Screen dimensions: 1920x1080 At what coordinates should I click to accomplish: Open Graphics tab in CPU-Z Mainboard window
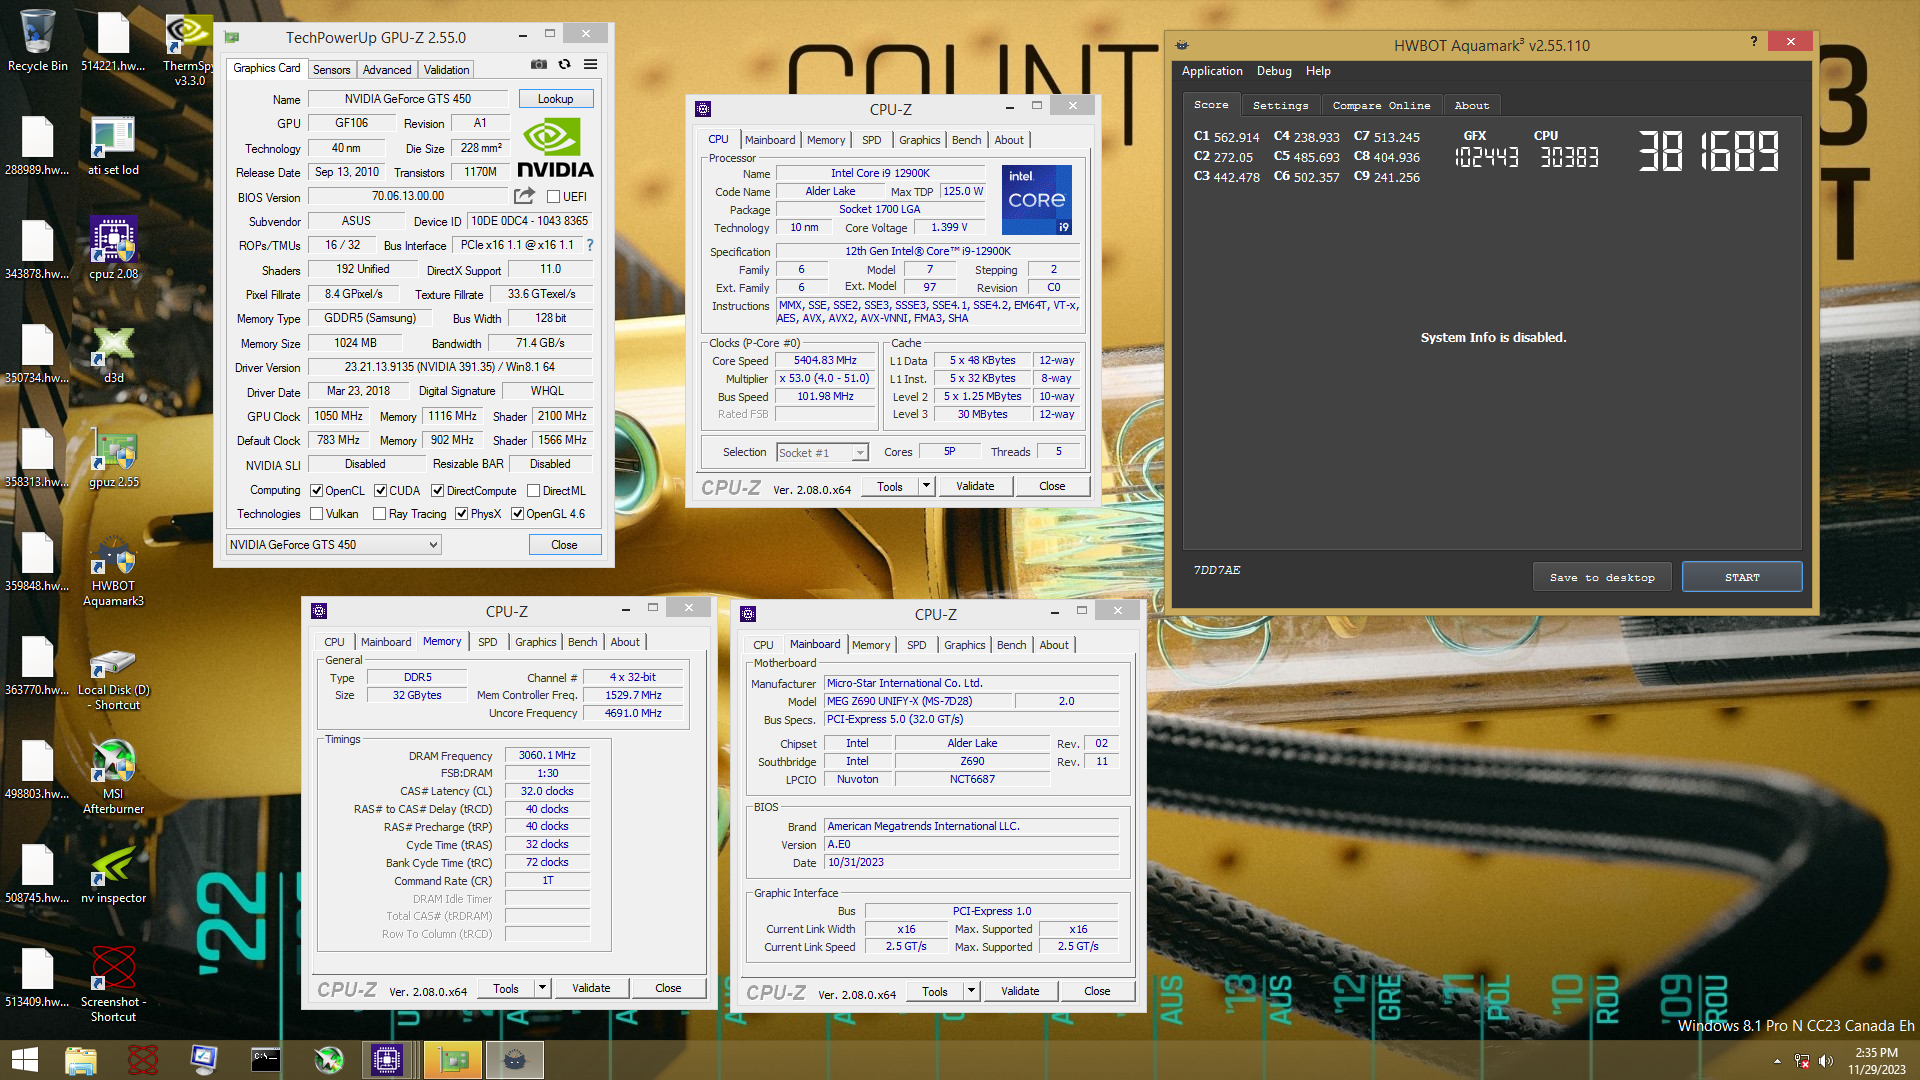click(964, 645)
